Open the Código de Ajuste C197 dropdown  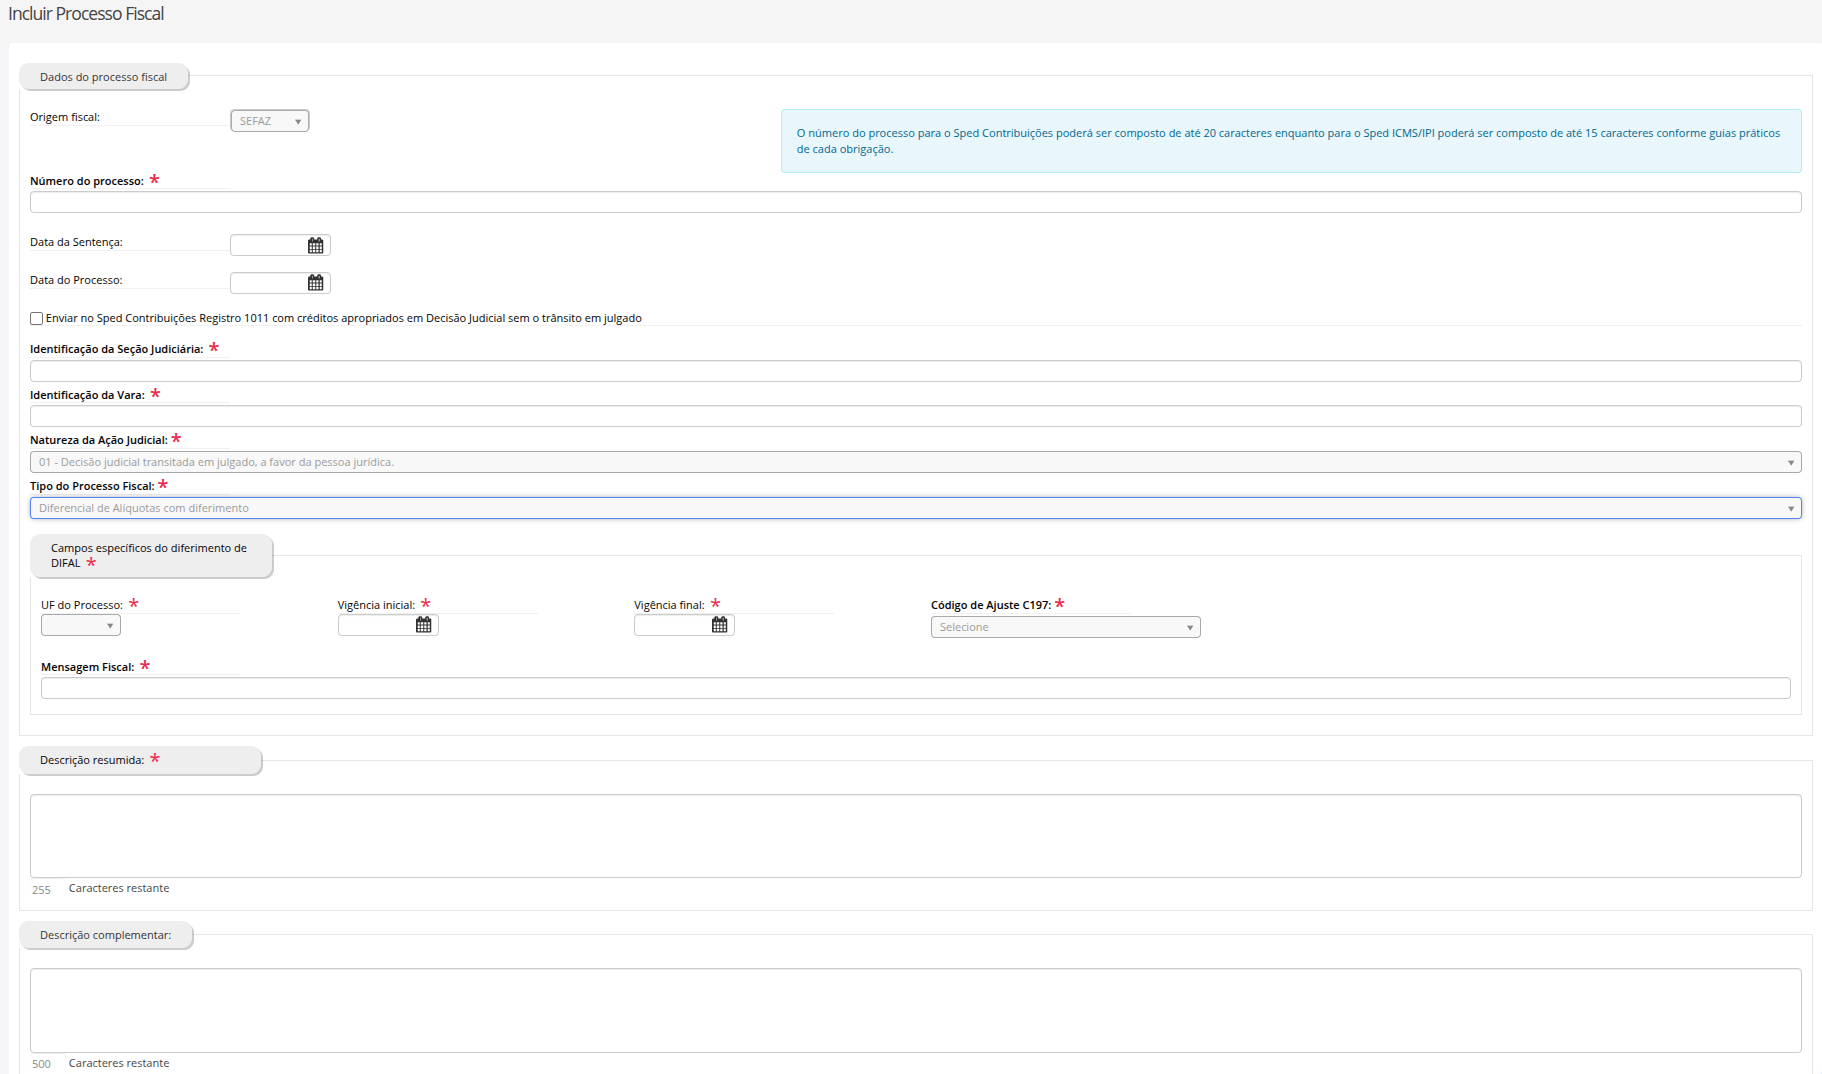pos(1066,627)
